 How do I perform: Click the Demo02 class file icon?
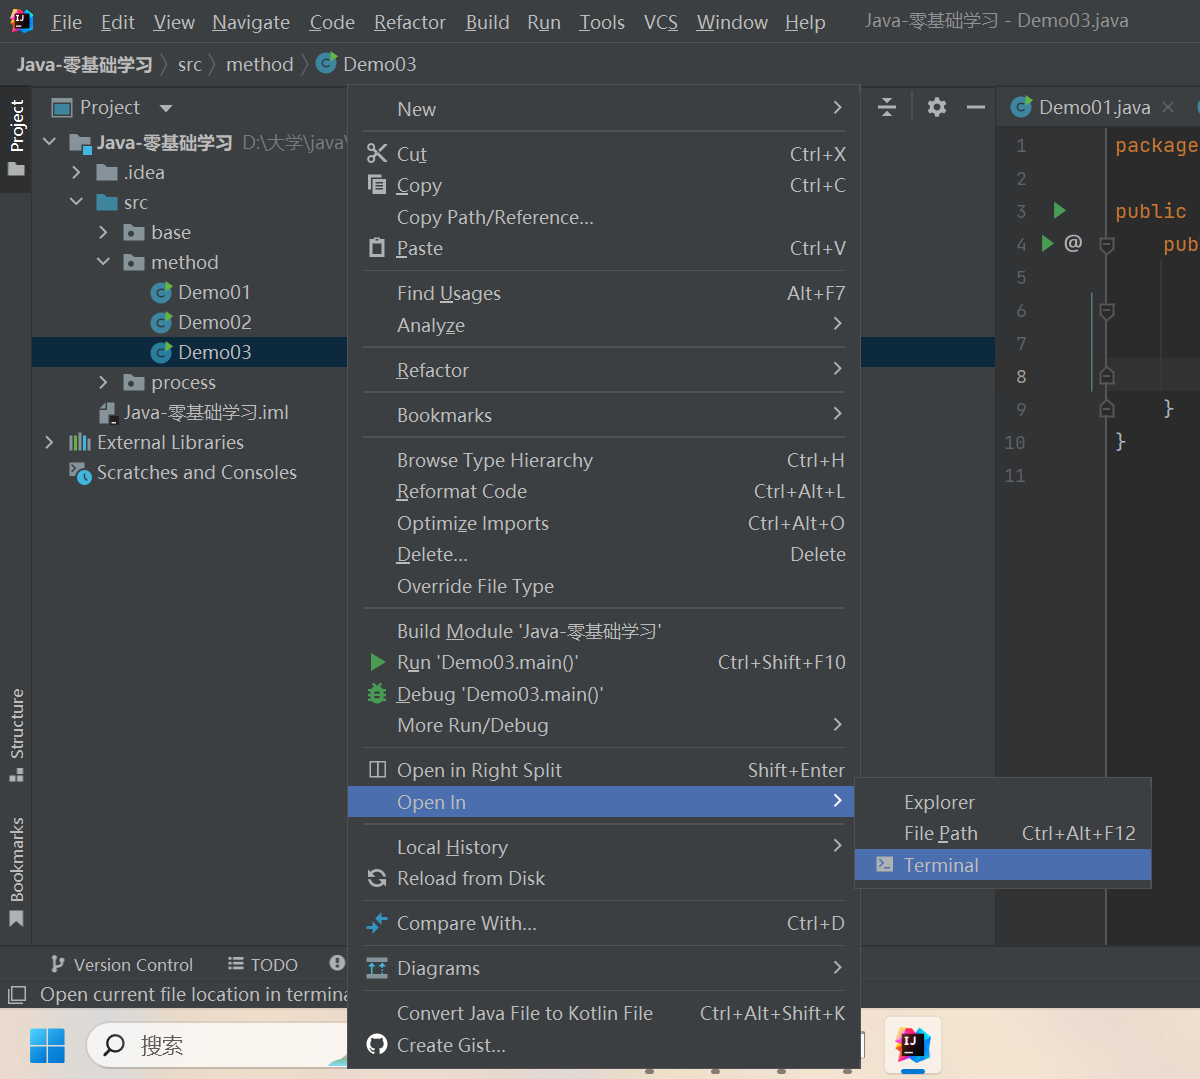(x=161, y=322)
